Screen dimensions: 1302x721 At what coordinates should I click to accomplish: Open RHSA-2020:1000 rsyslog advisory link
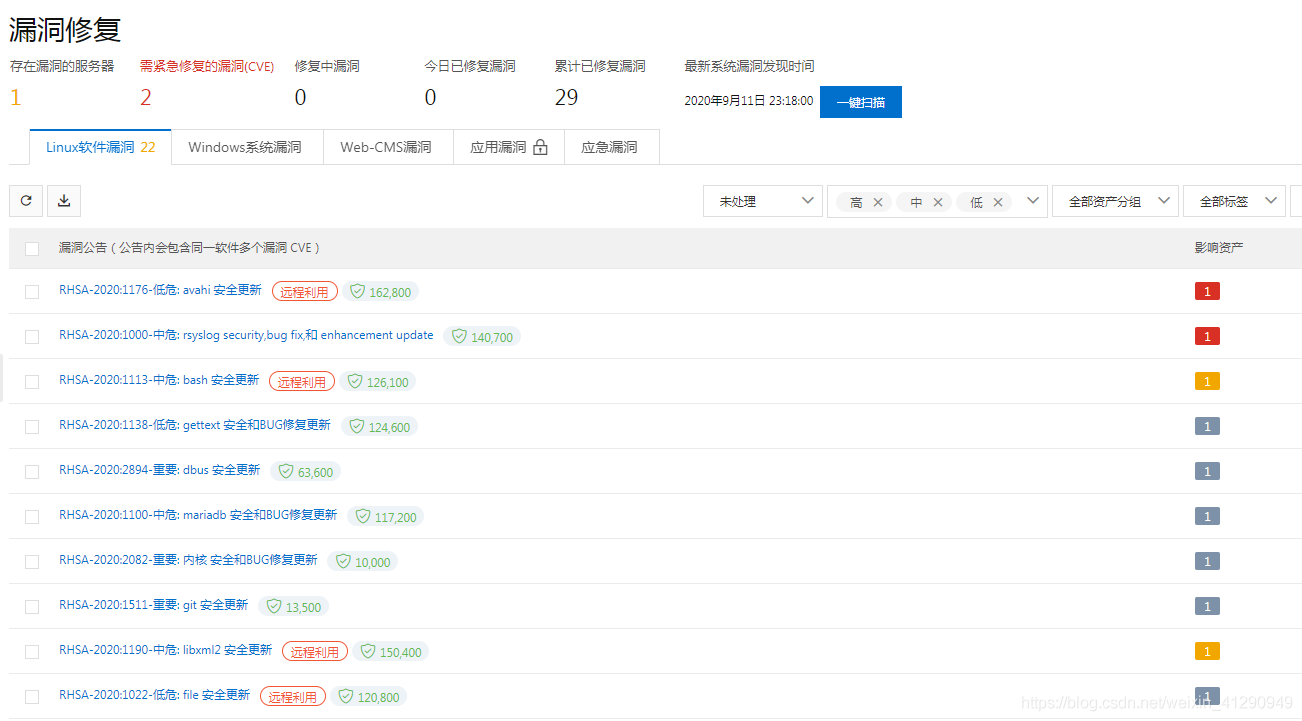[x=246, y=335]
